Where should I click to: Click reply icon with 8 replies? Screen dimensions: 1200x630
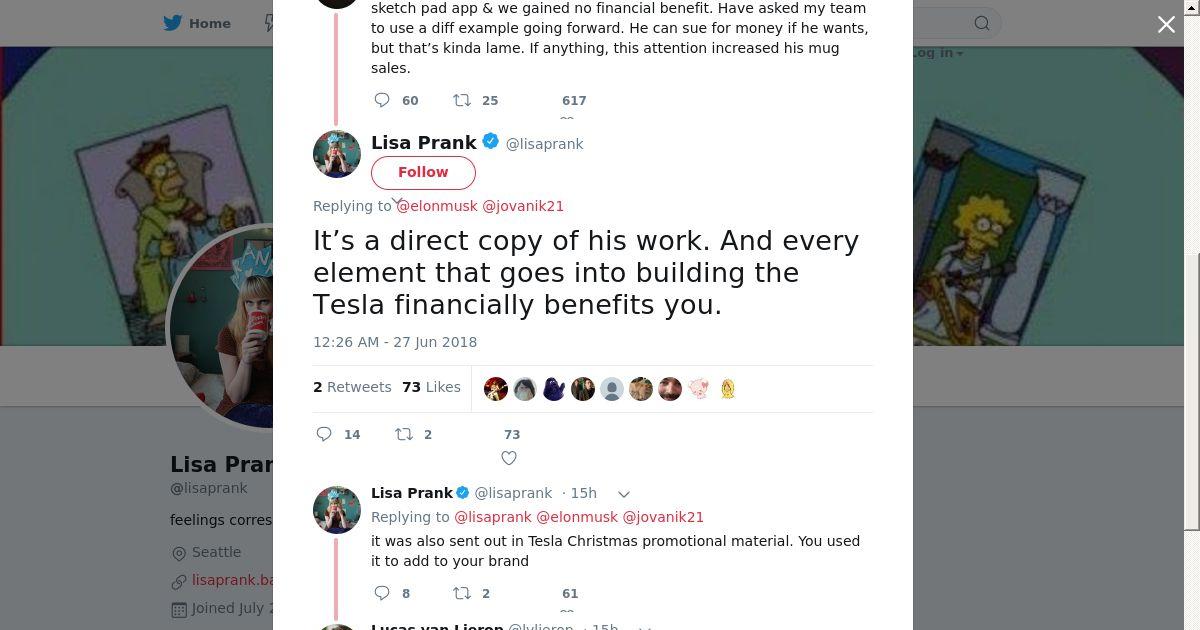(382, 593)
